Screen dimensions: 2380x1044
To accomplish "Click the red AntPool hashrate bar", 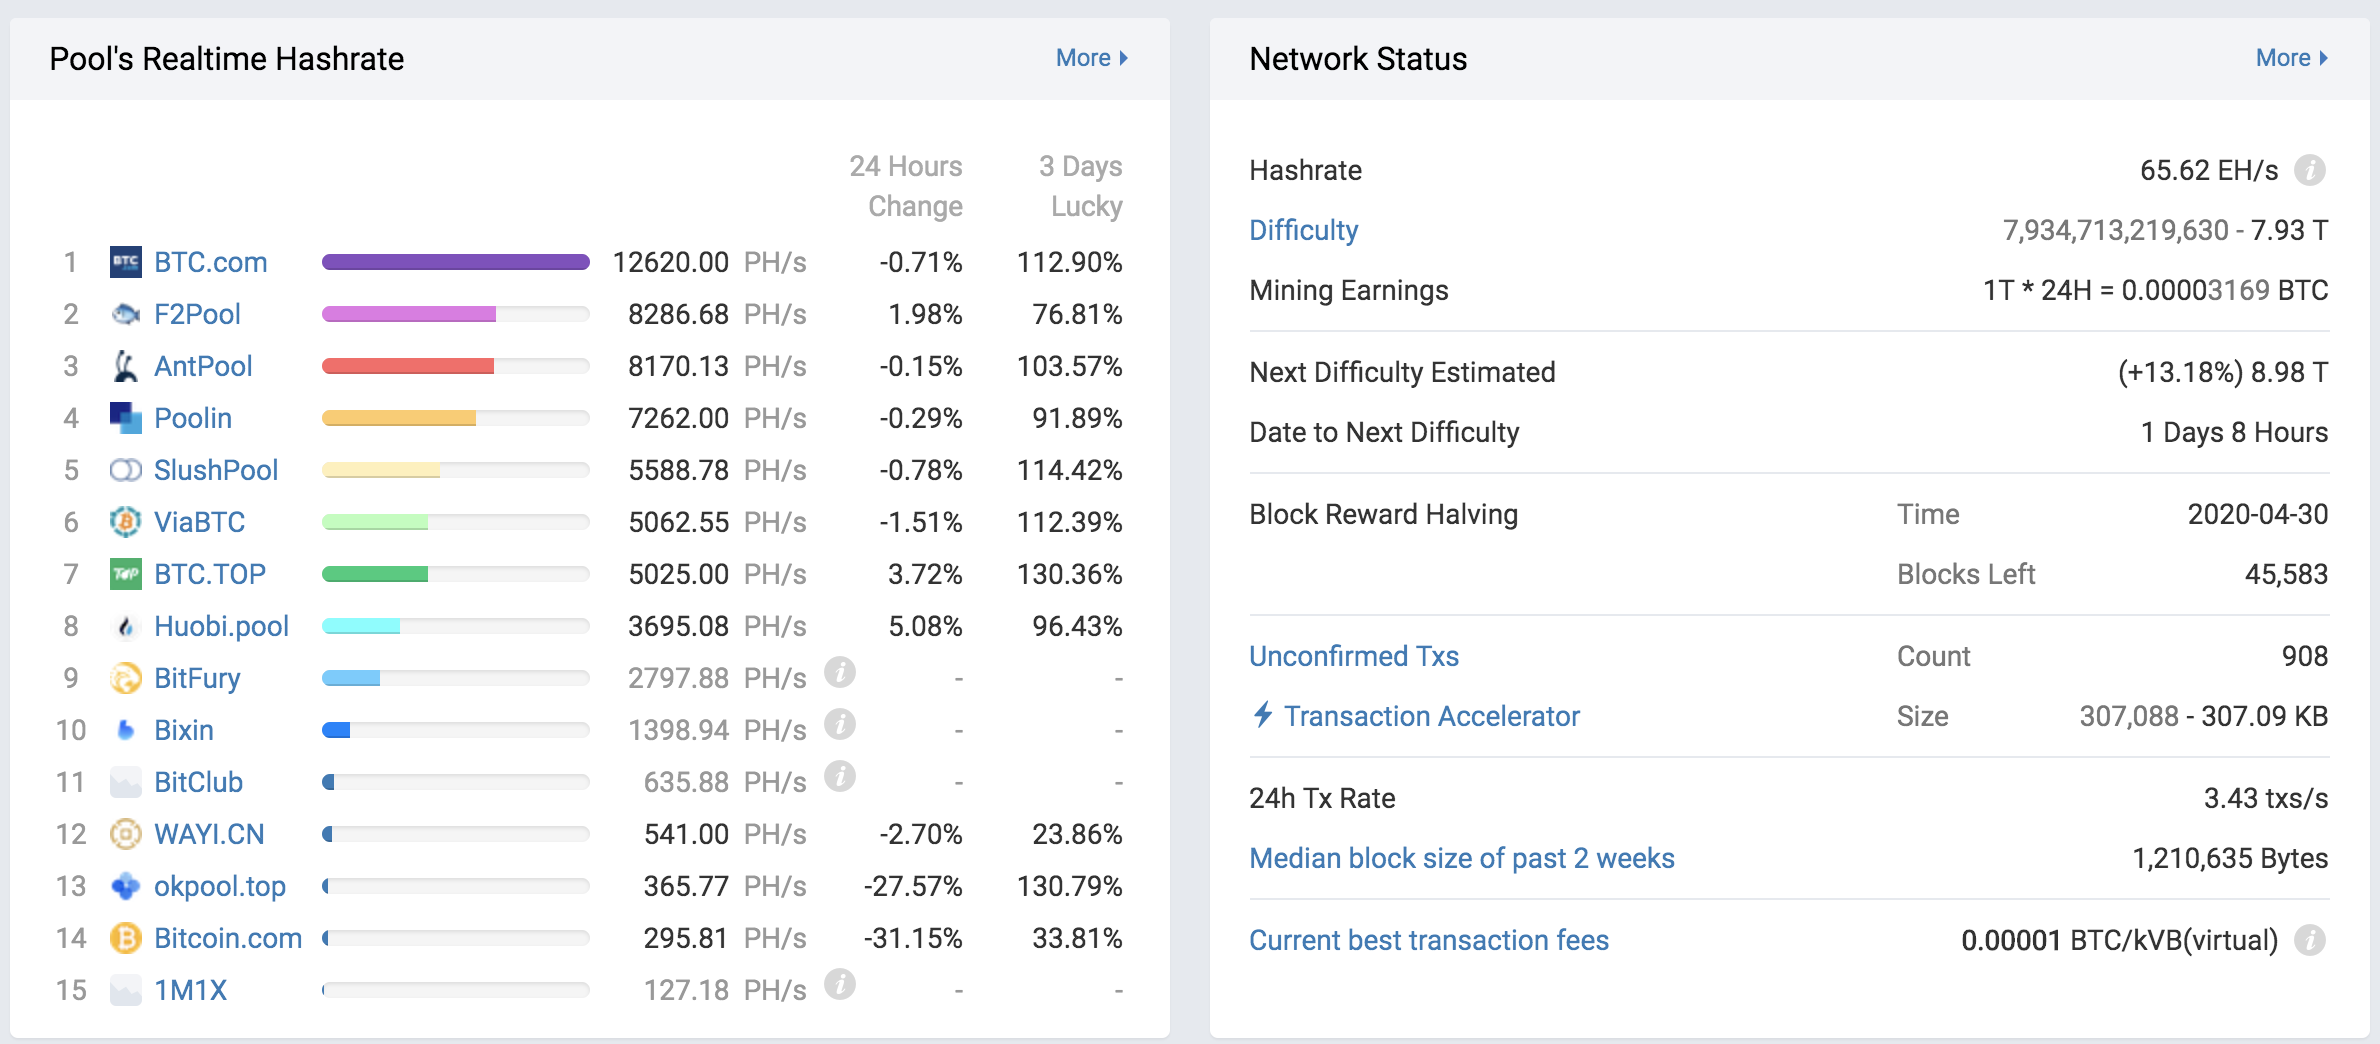I will pyautogui.click(x=408, y=366).
